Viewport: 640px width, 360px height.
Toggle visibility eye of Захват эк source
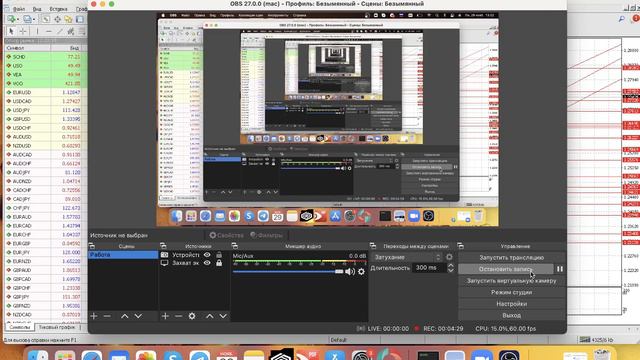(x=207, y=263)
